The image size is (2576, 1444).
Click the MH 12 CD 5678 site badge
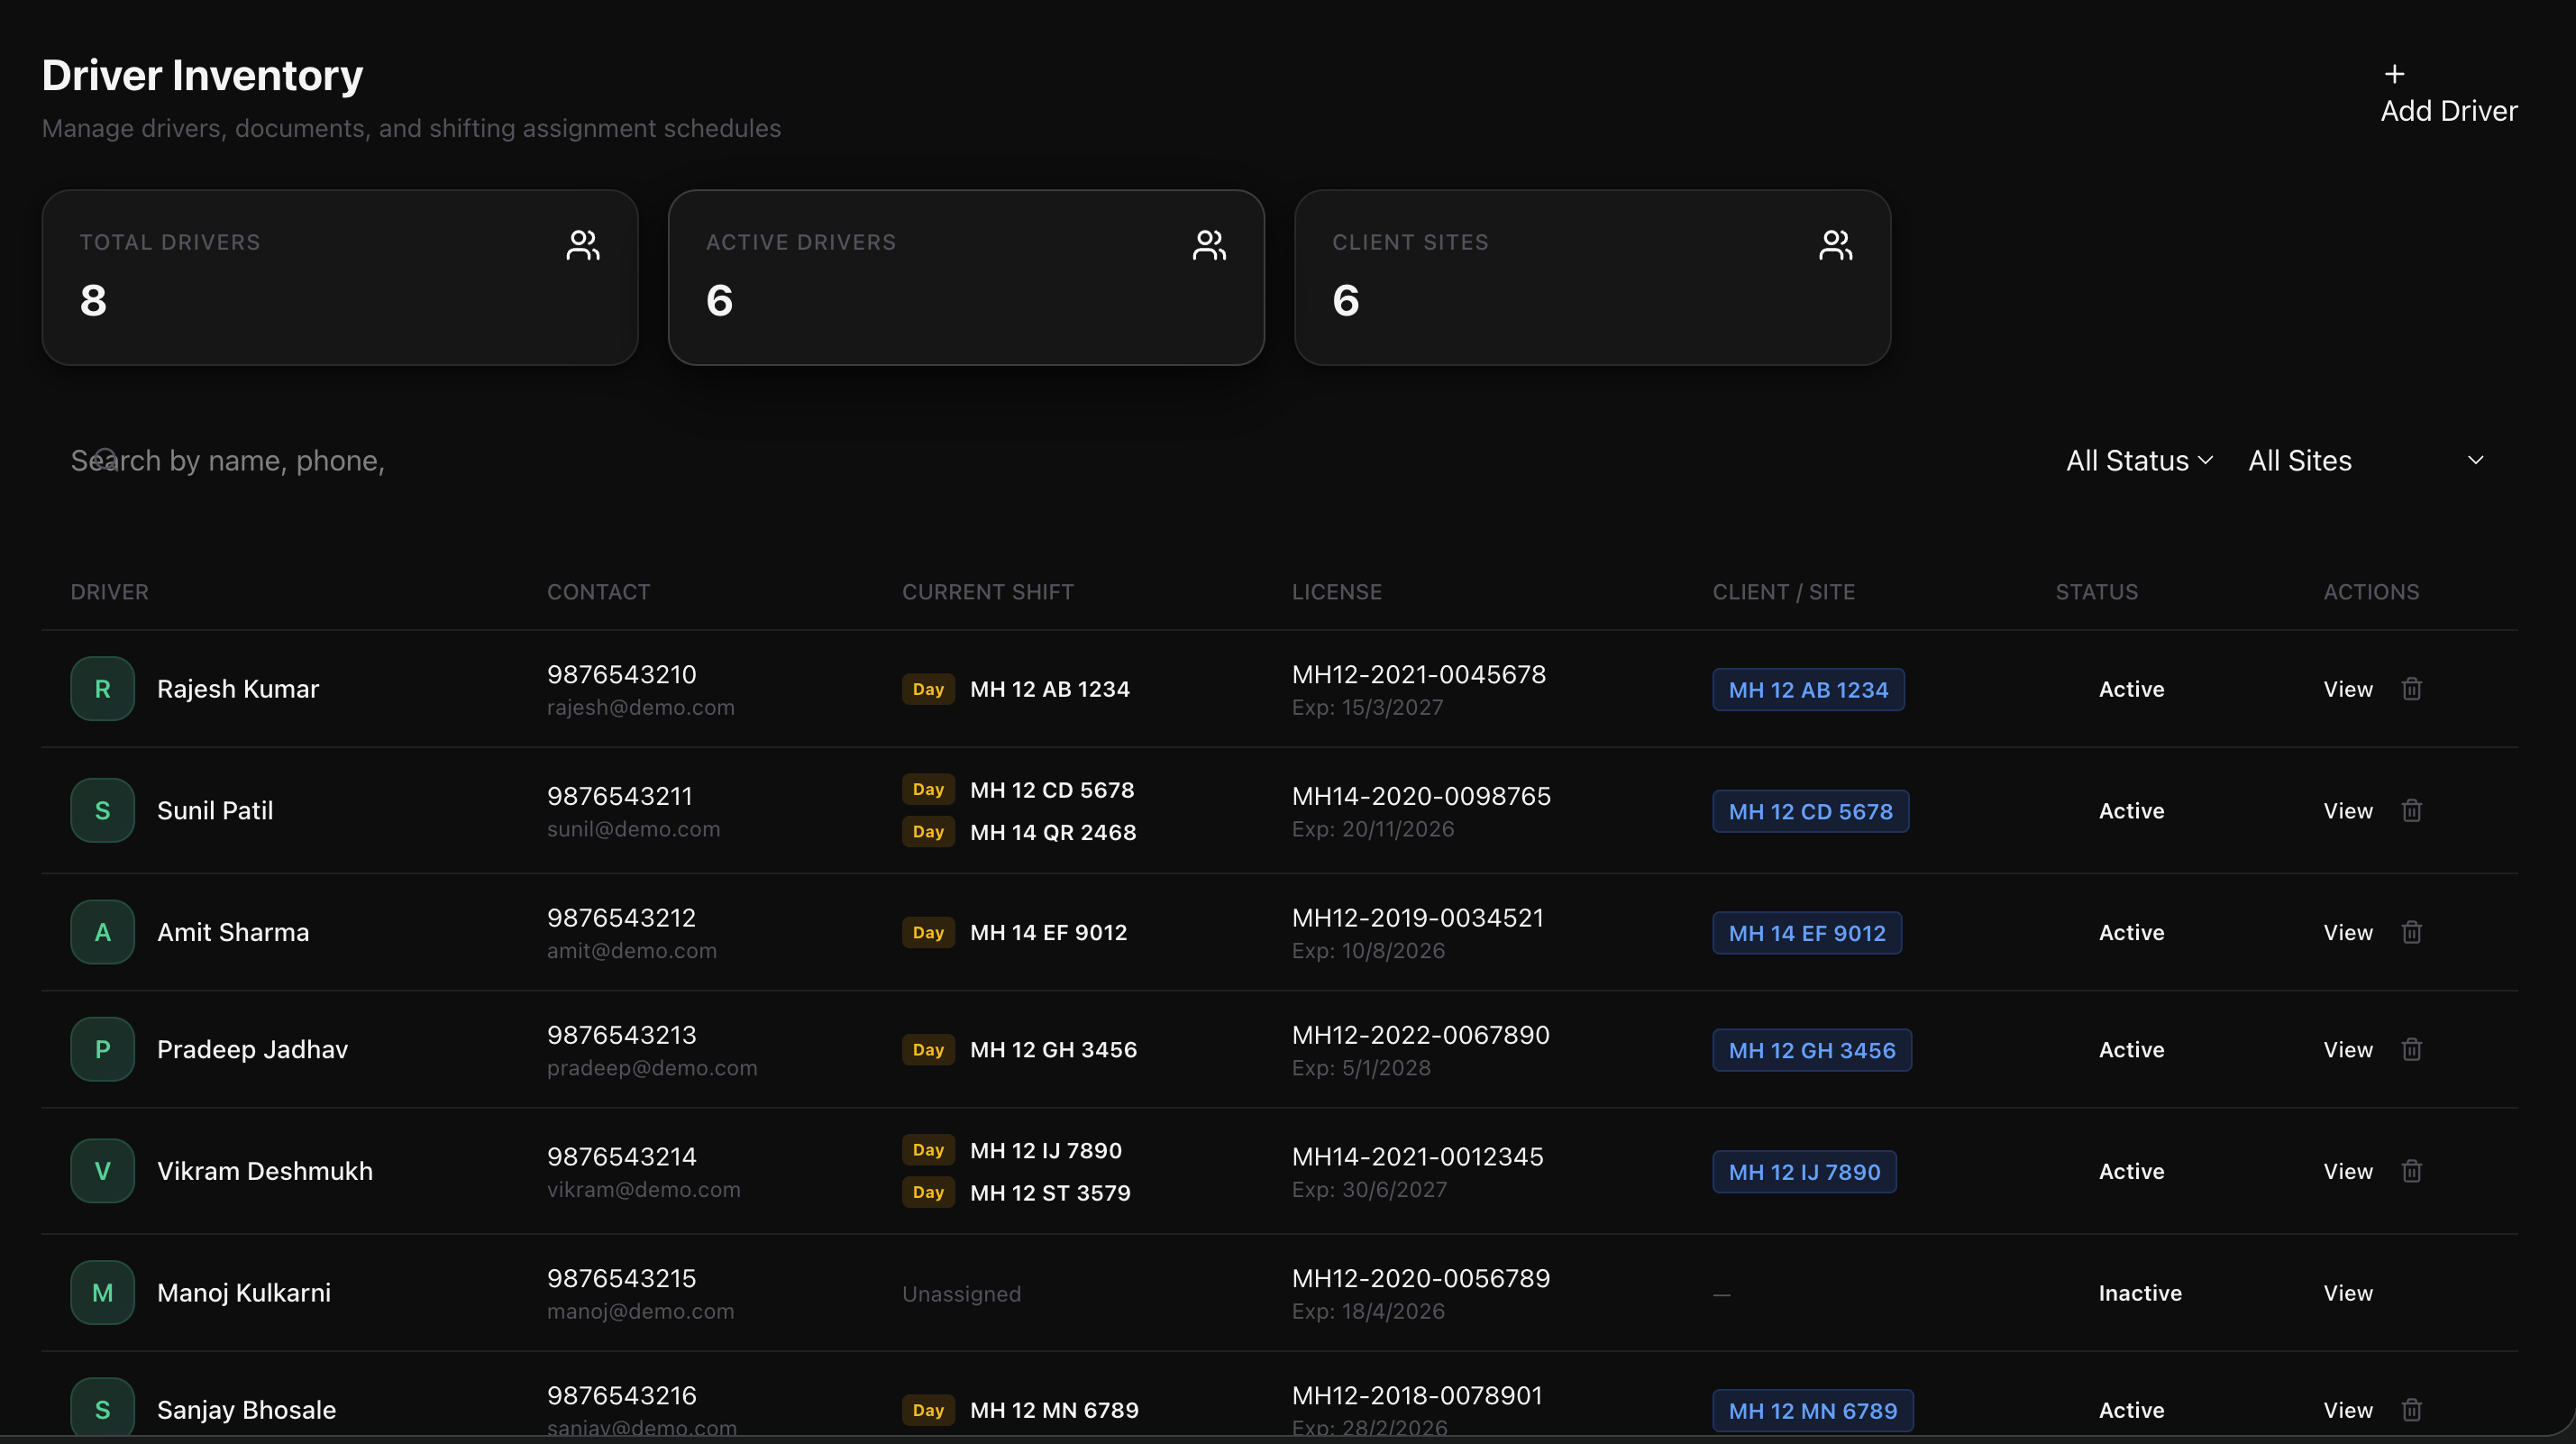[x=1810, y=811]
